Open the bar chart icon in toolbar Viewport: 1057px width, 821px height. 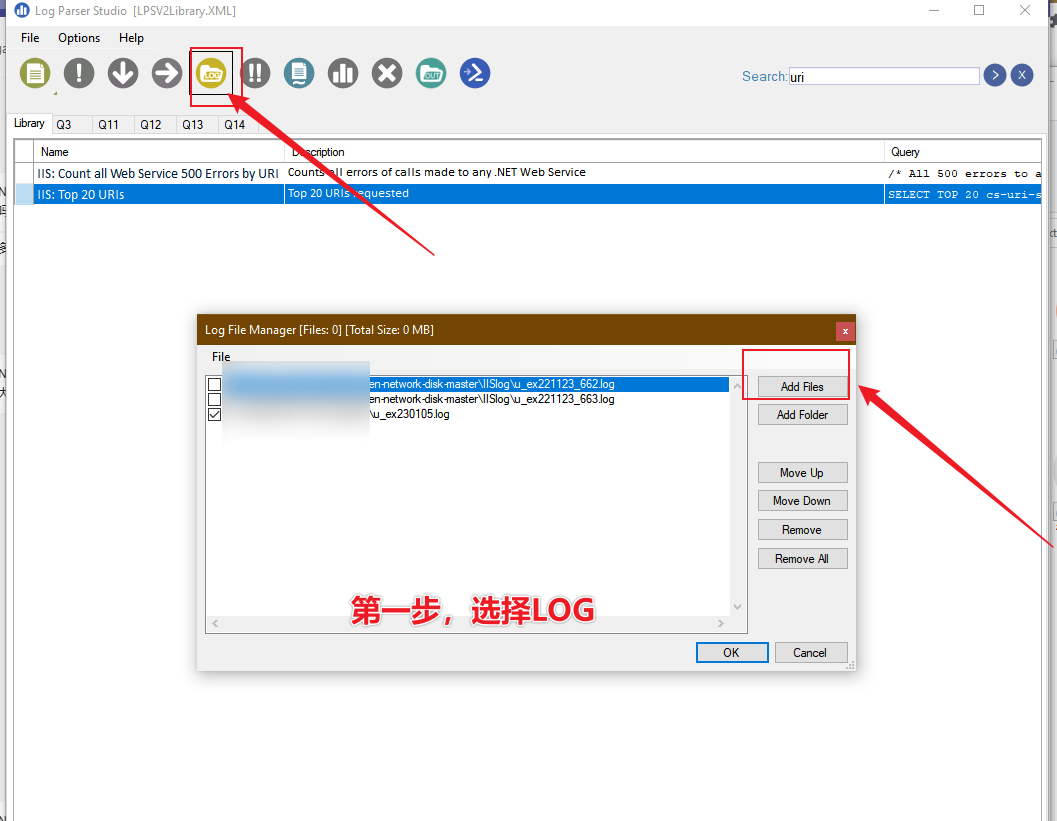(343, 73)
